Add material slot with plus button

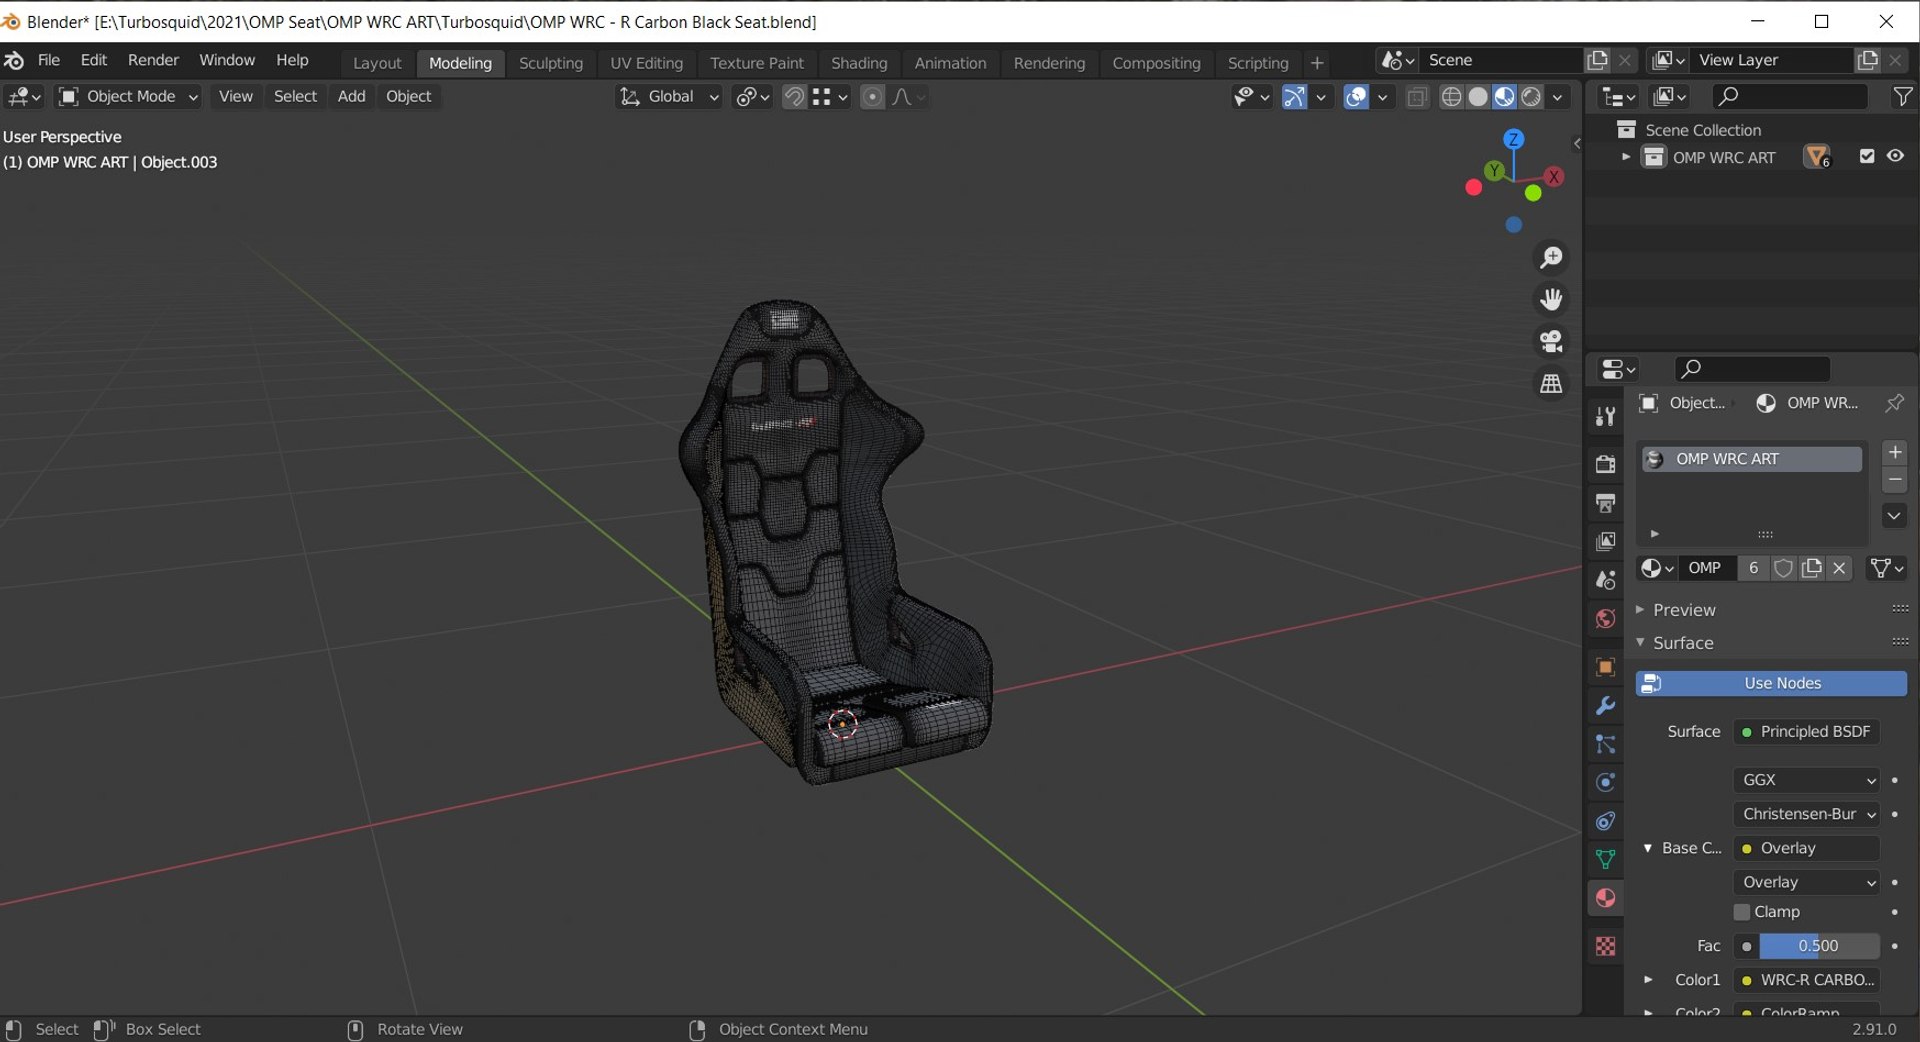(1894, 452)
